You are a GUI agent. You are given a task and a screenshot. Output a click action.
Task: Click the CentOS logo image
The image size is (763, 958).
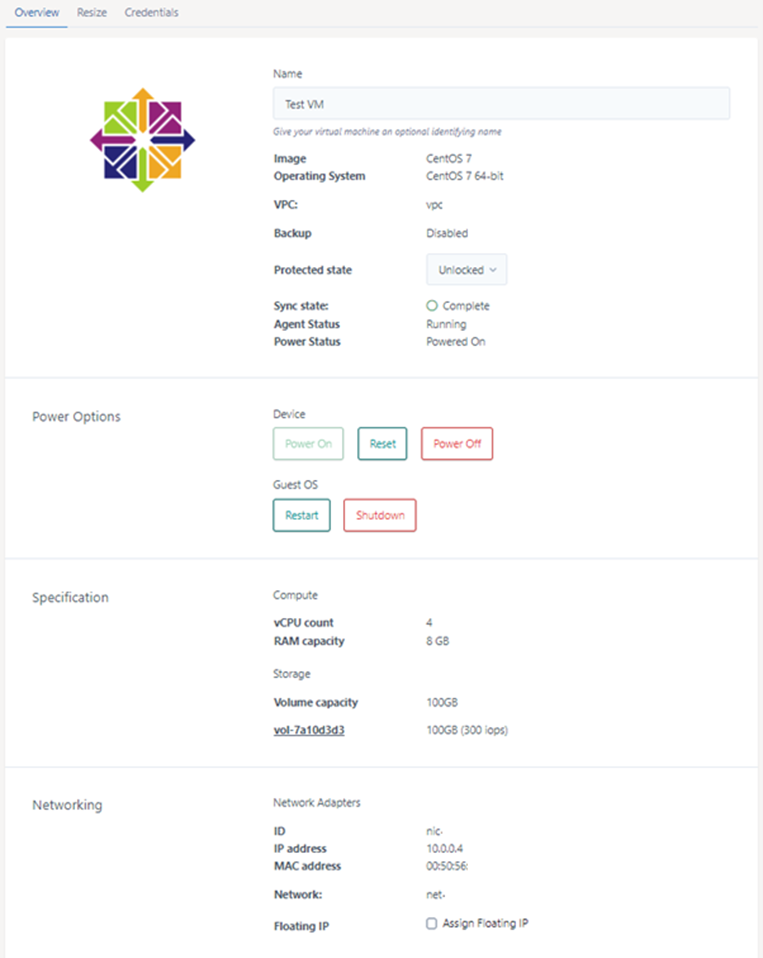click(x=141, y=140)
